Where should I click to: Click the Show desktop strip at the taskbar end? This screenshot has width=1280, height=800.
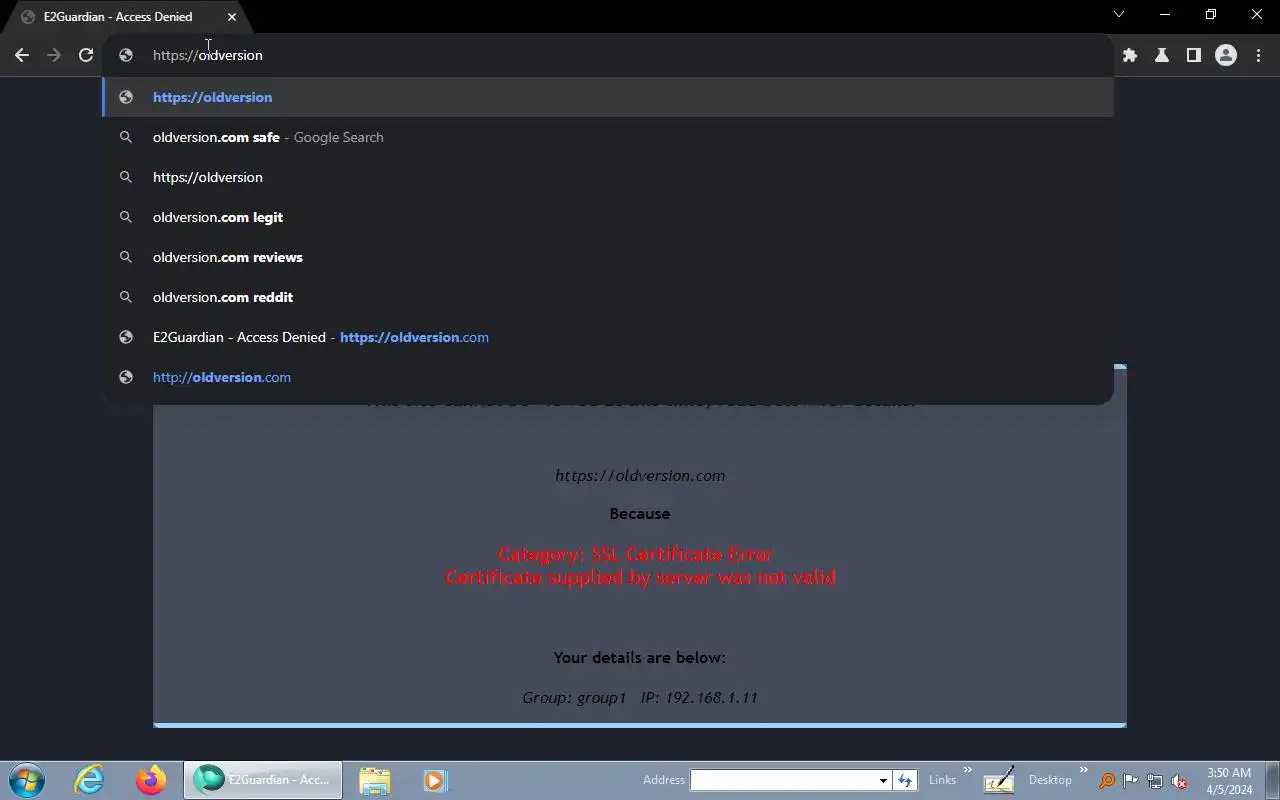click(x=1272, y=780)
